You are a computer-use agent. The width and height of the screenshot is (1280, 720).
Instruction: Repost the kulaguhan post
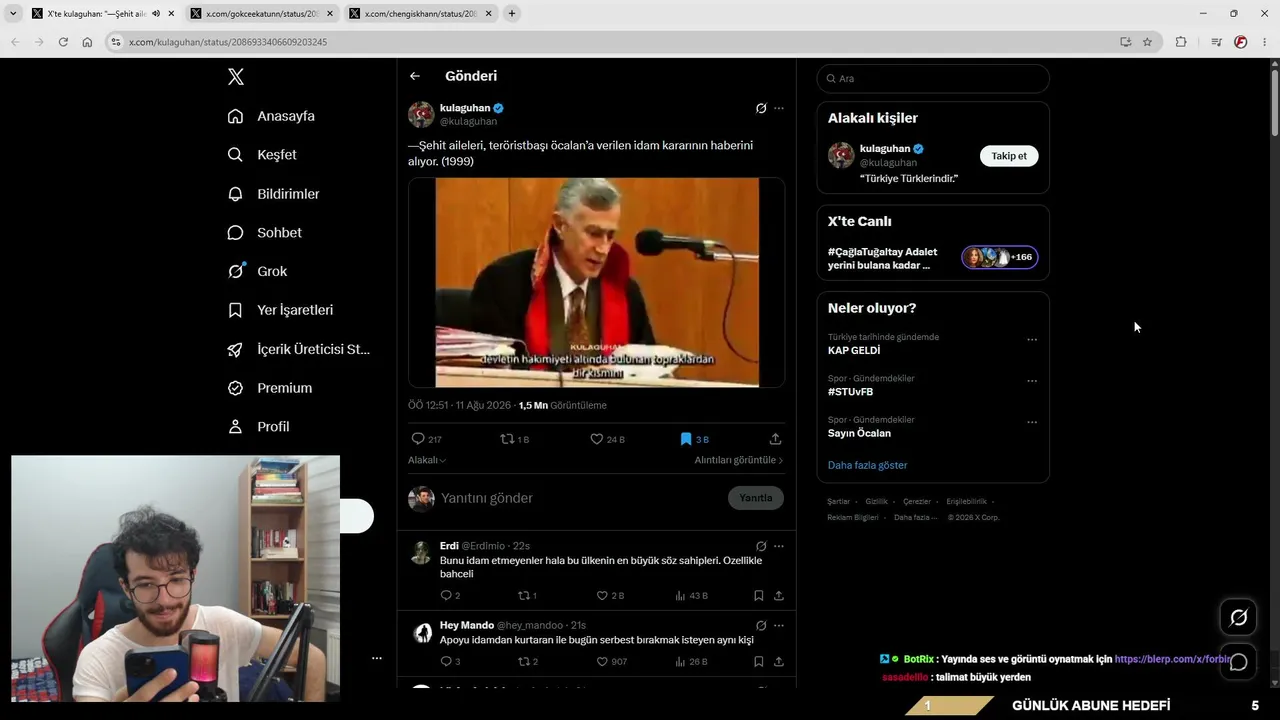pos(507,439)
